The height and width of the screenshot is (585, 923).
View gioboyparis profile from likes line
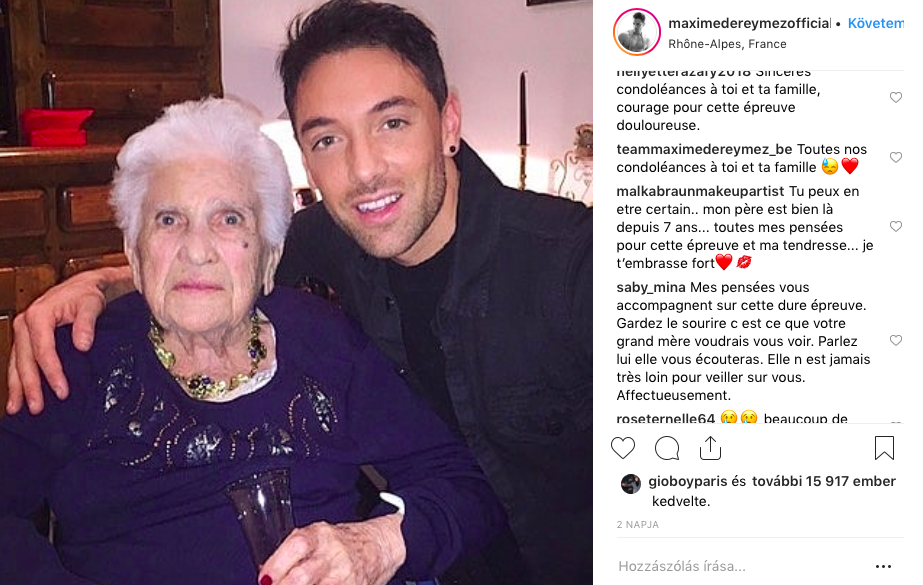688,481
